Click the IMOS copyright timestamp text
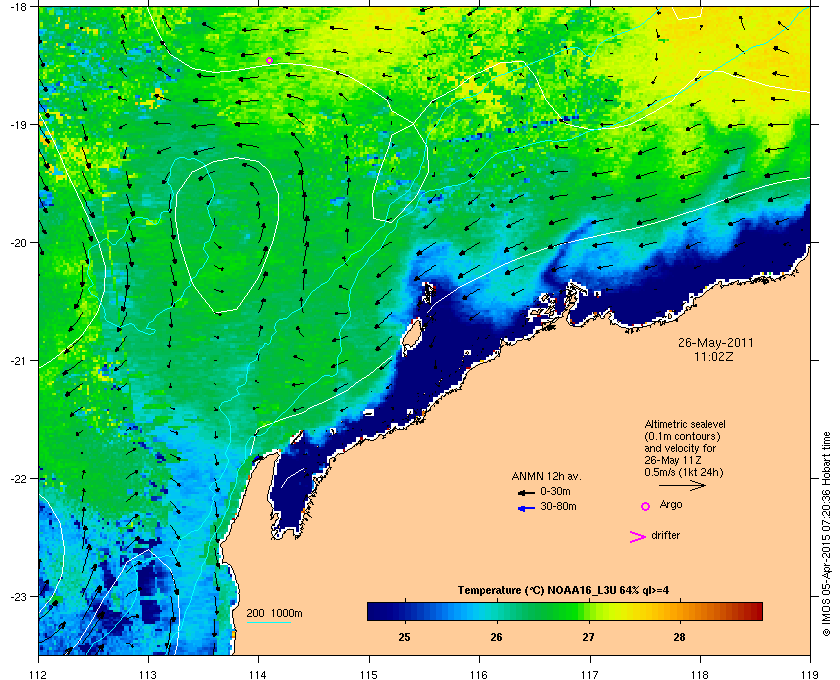Viewport: 840px width, 680px height. (x=825, y=534)
